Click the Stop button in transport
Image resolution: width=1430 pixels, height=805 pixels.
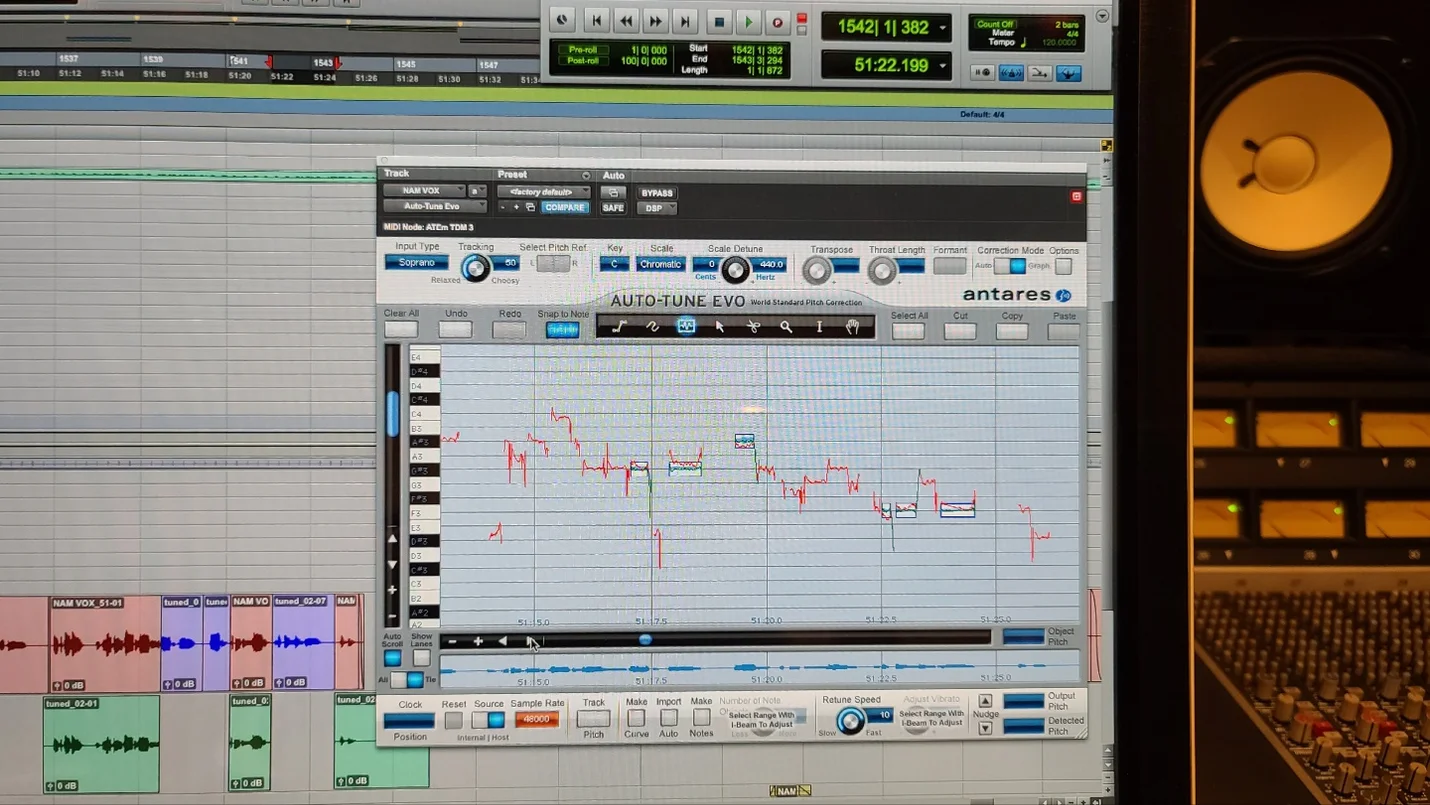(718, 20)
